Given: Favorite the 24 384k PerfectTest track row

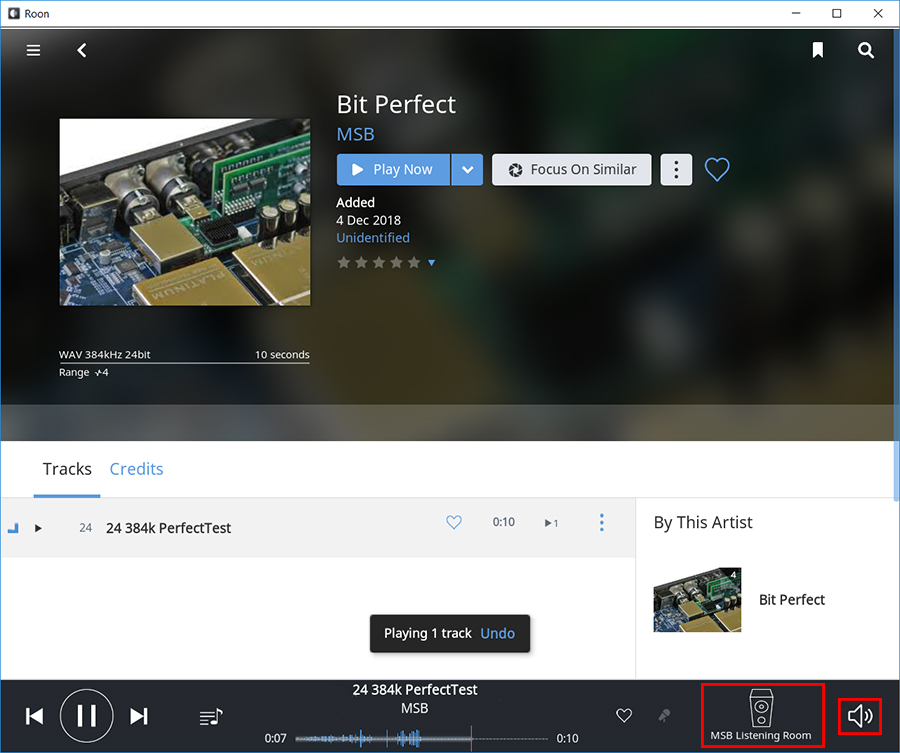Looking at the screenshot, I should point(454,522).
